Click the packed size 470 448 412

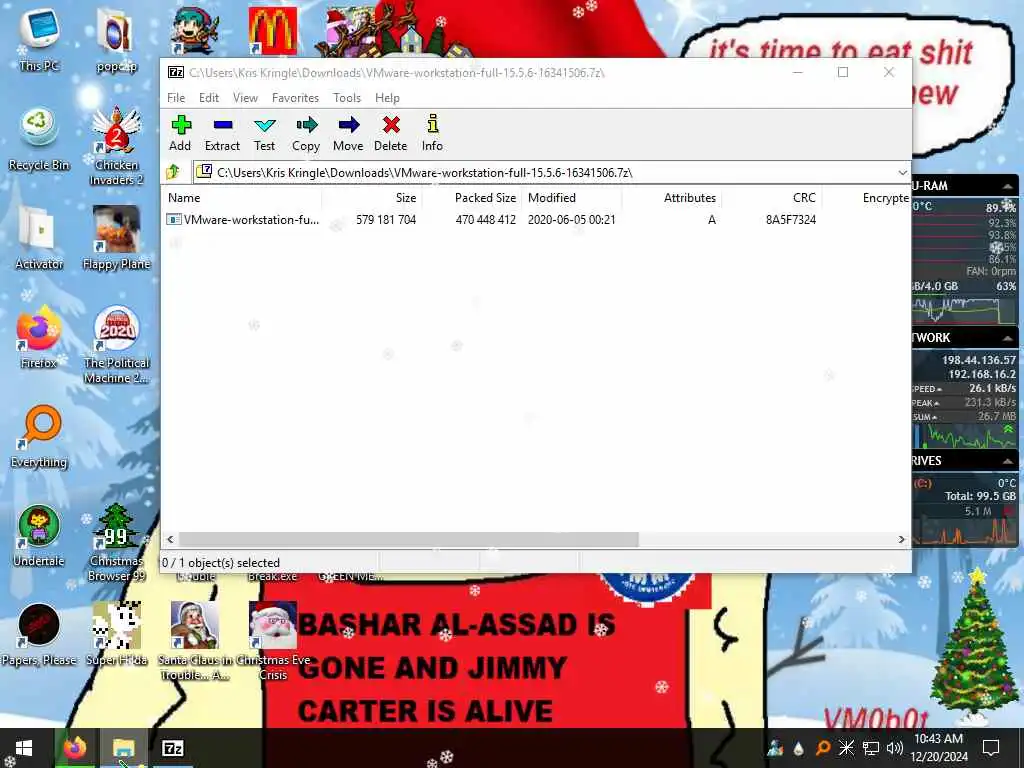coord(486,220)
